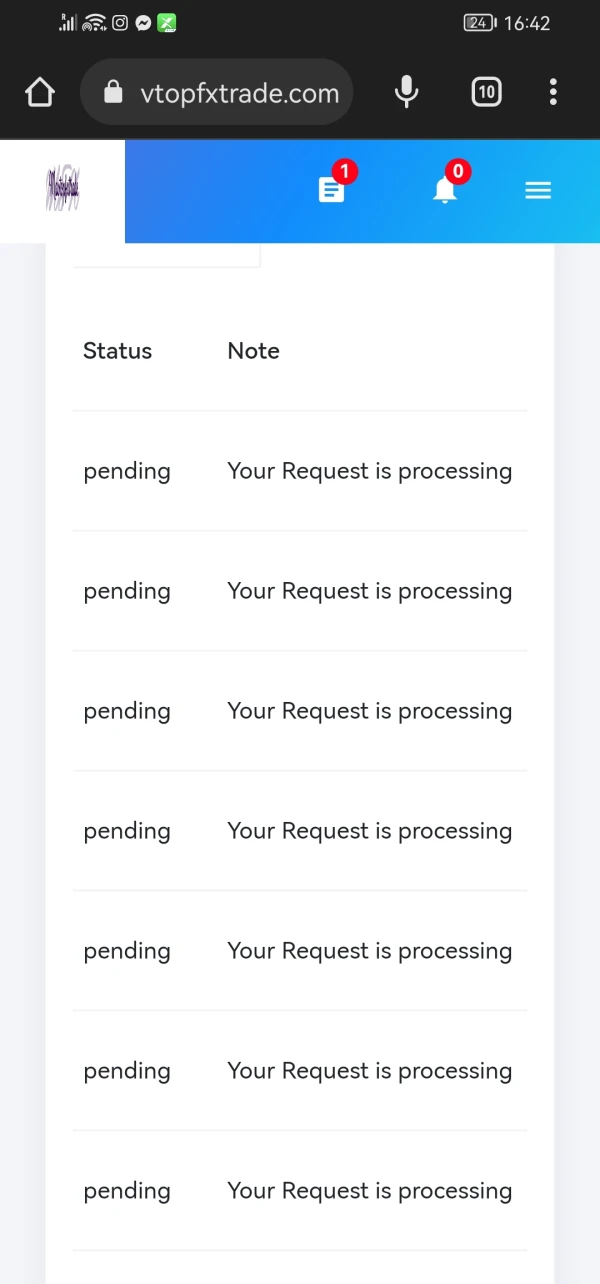
Task: Click the Status column header
Action: [x=117, y=351]
